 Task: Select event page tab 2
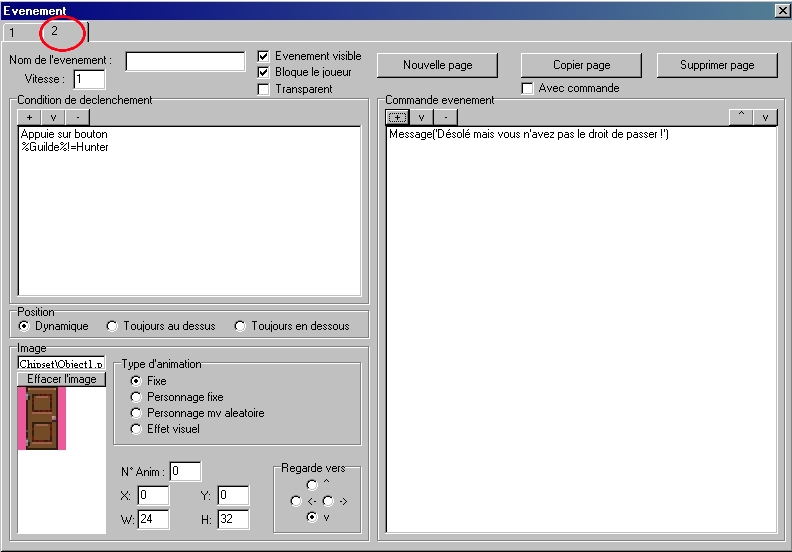(x=55, y=32)
